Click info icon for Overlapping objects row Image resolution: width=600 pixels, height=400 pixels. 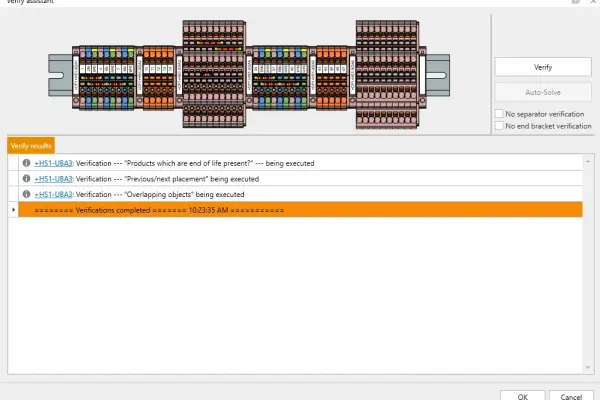point(26,194)
